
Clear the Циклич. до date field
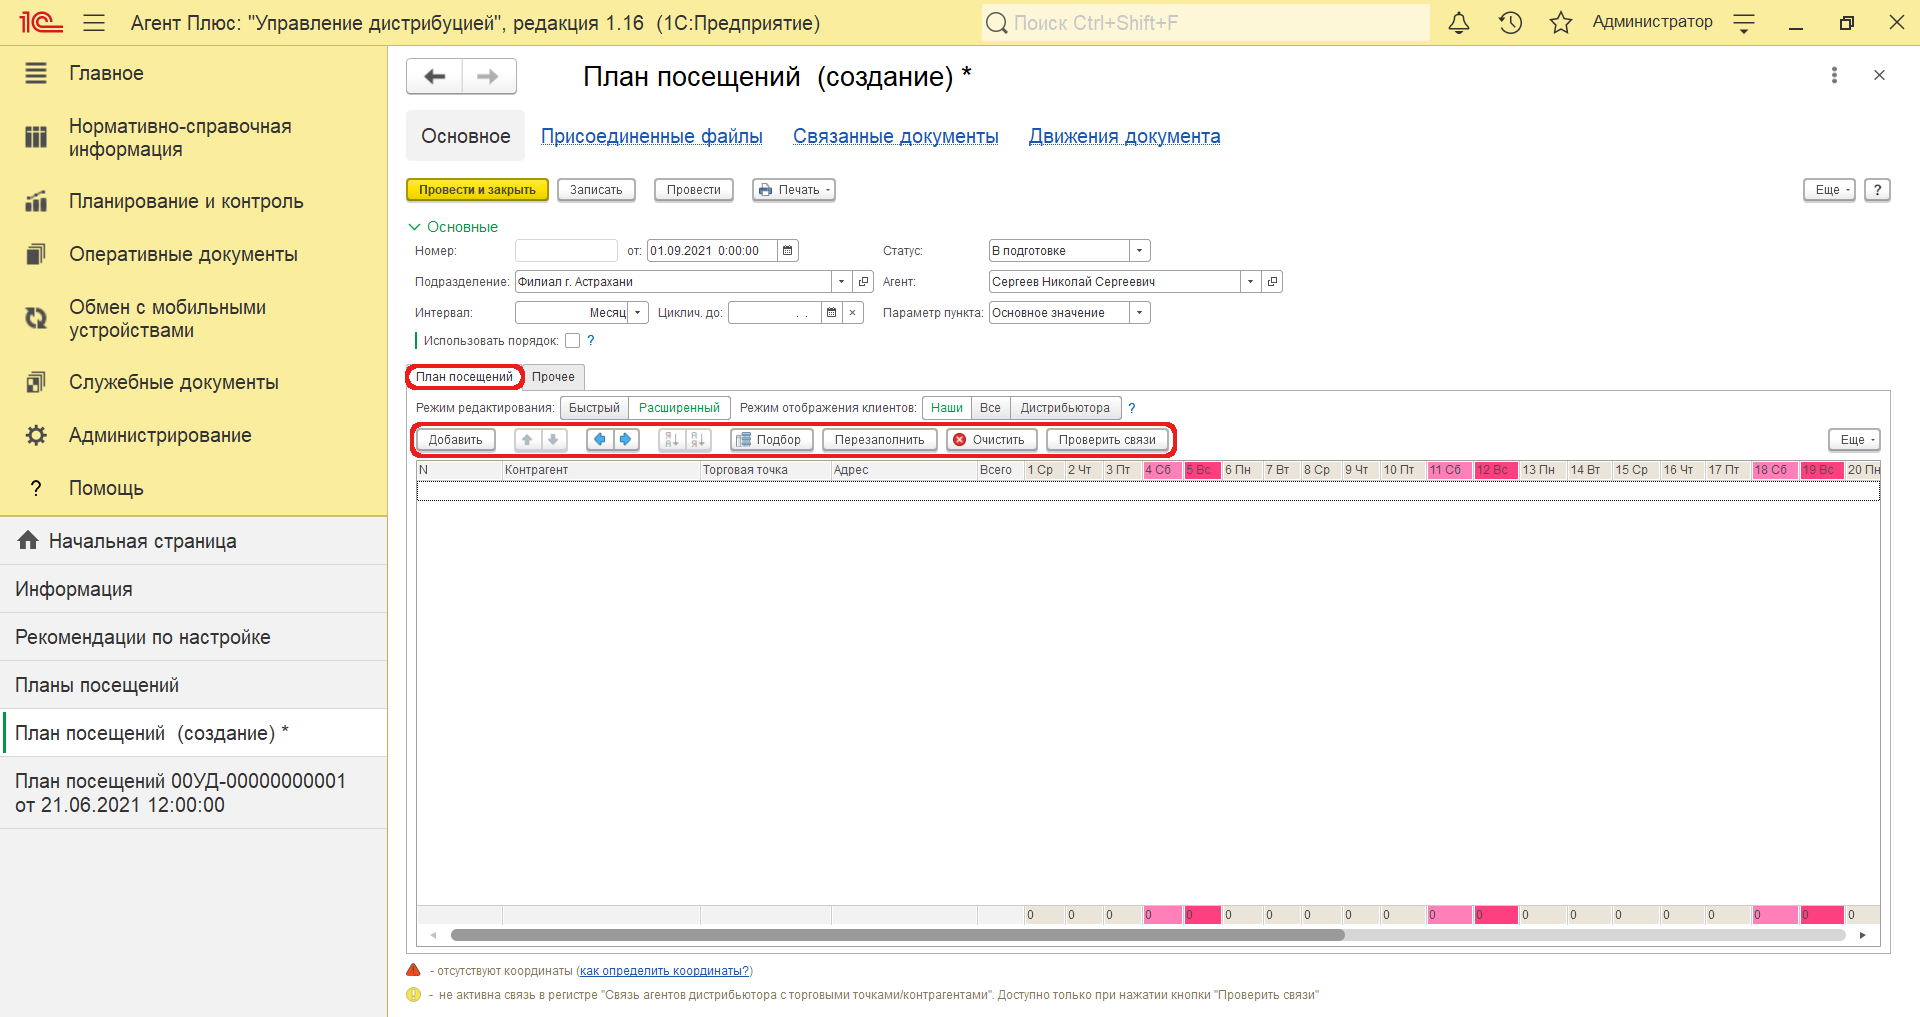point(853,313)
